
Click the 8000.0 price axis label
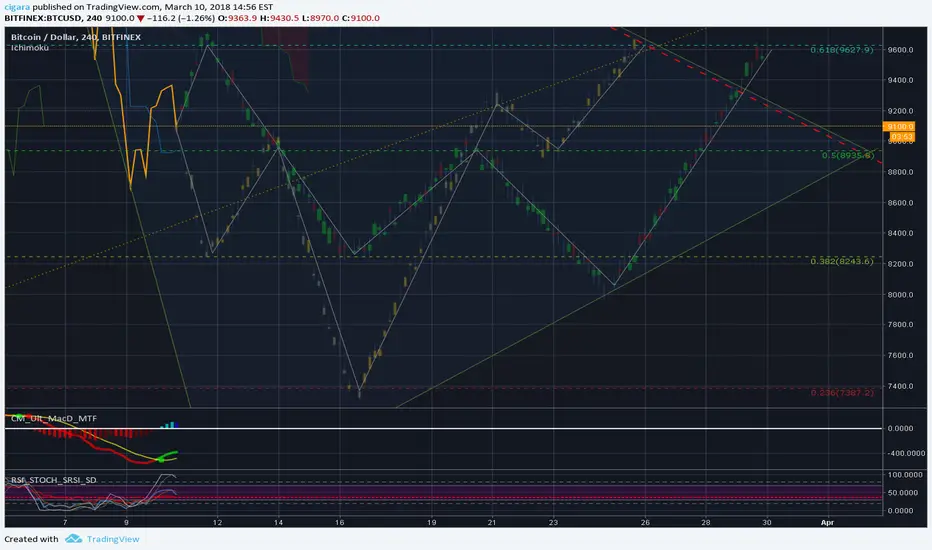(x=900, y=295)
